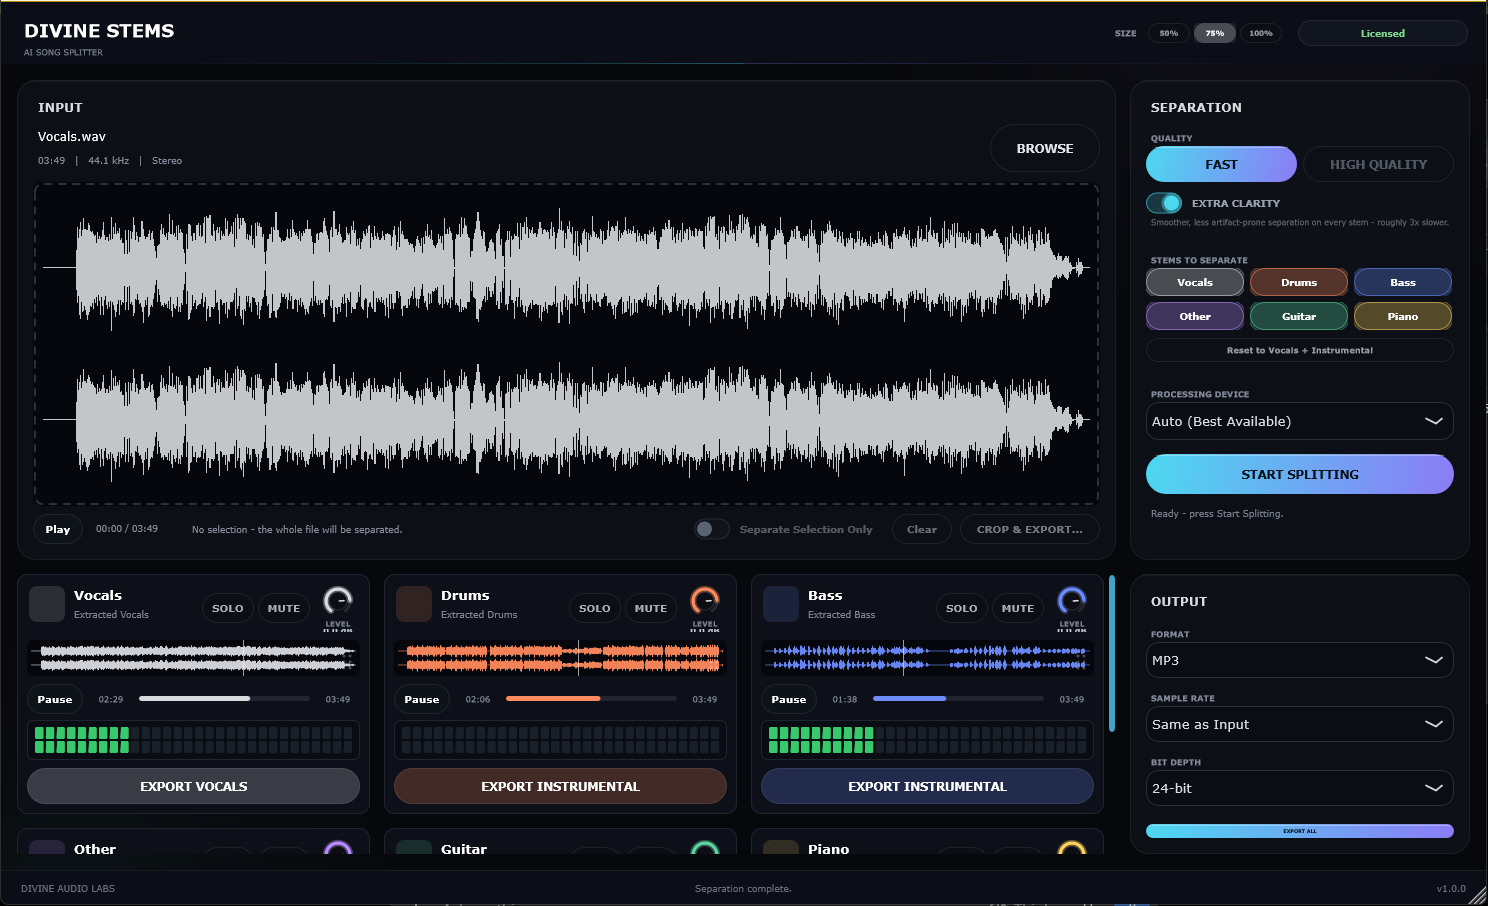Toggle the Piano stem chip
The height and width of the screenshot is (906, 1488).
click(1403, 316)
